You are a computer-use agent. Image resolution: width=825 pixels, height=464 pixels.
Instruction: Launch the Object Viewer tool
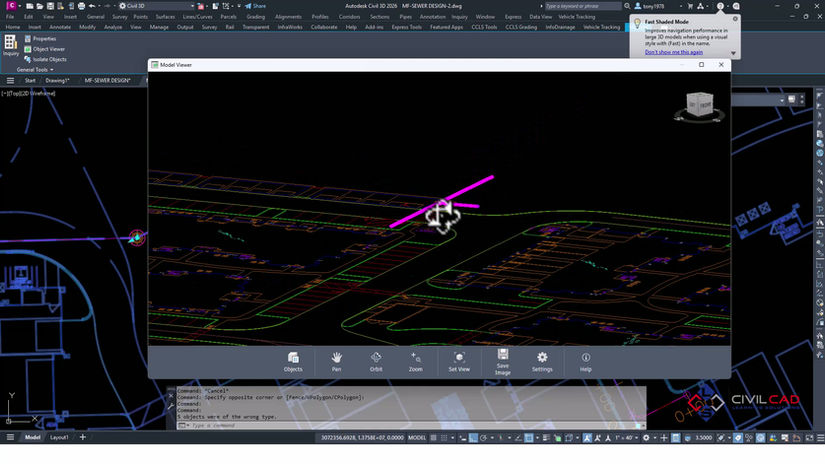coord(45,49)
